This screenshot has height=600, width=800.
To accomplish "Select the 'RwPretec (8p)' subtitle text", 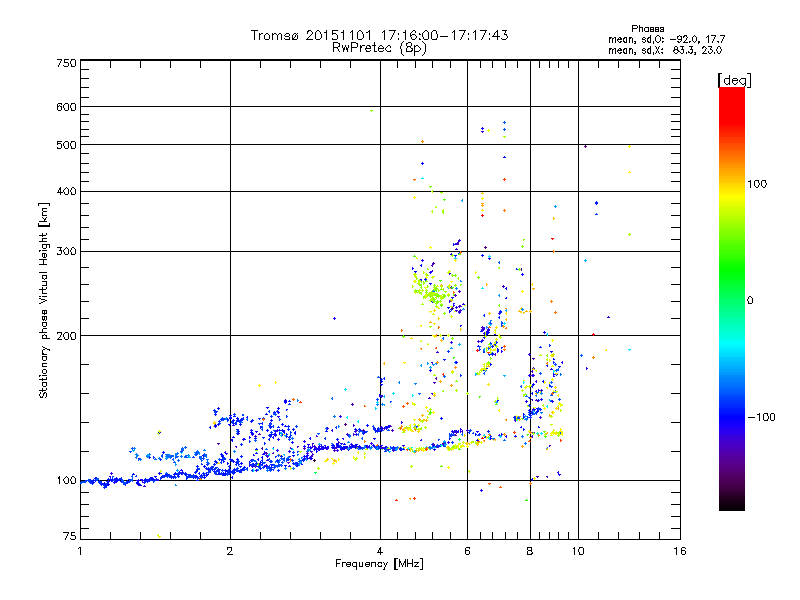I will (379, 48).
